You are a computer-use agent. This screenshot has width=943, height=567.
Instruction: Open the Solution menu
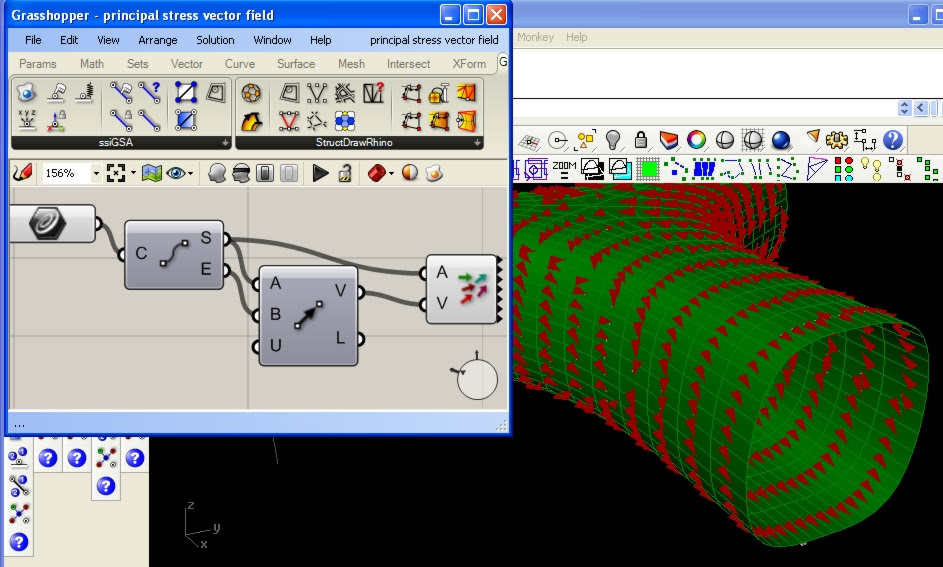(215, 40)
